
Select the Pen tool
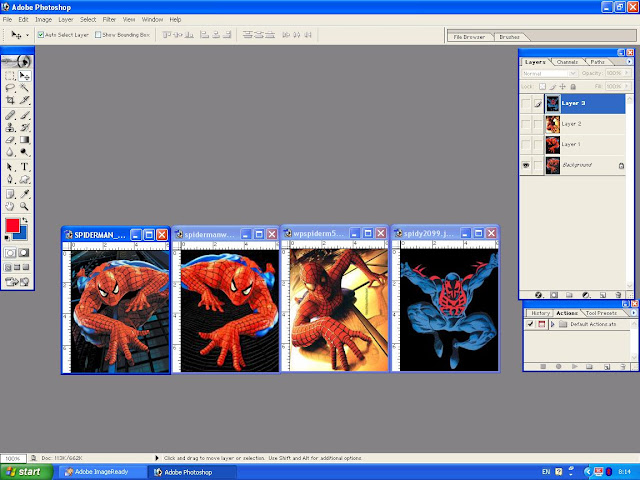pos(10,179)
